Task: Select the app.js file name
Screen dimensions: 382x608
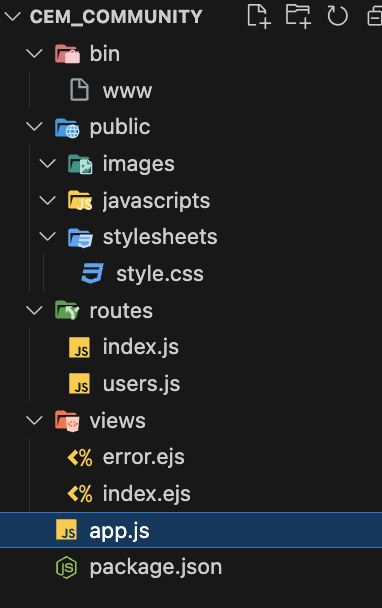Action: 119,530
